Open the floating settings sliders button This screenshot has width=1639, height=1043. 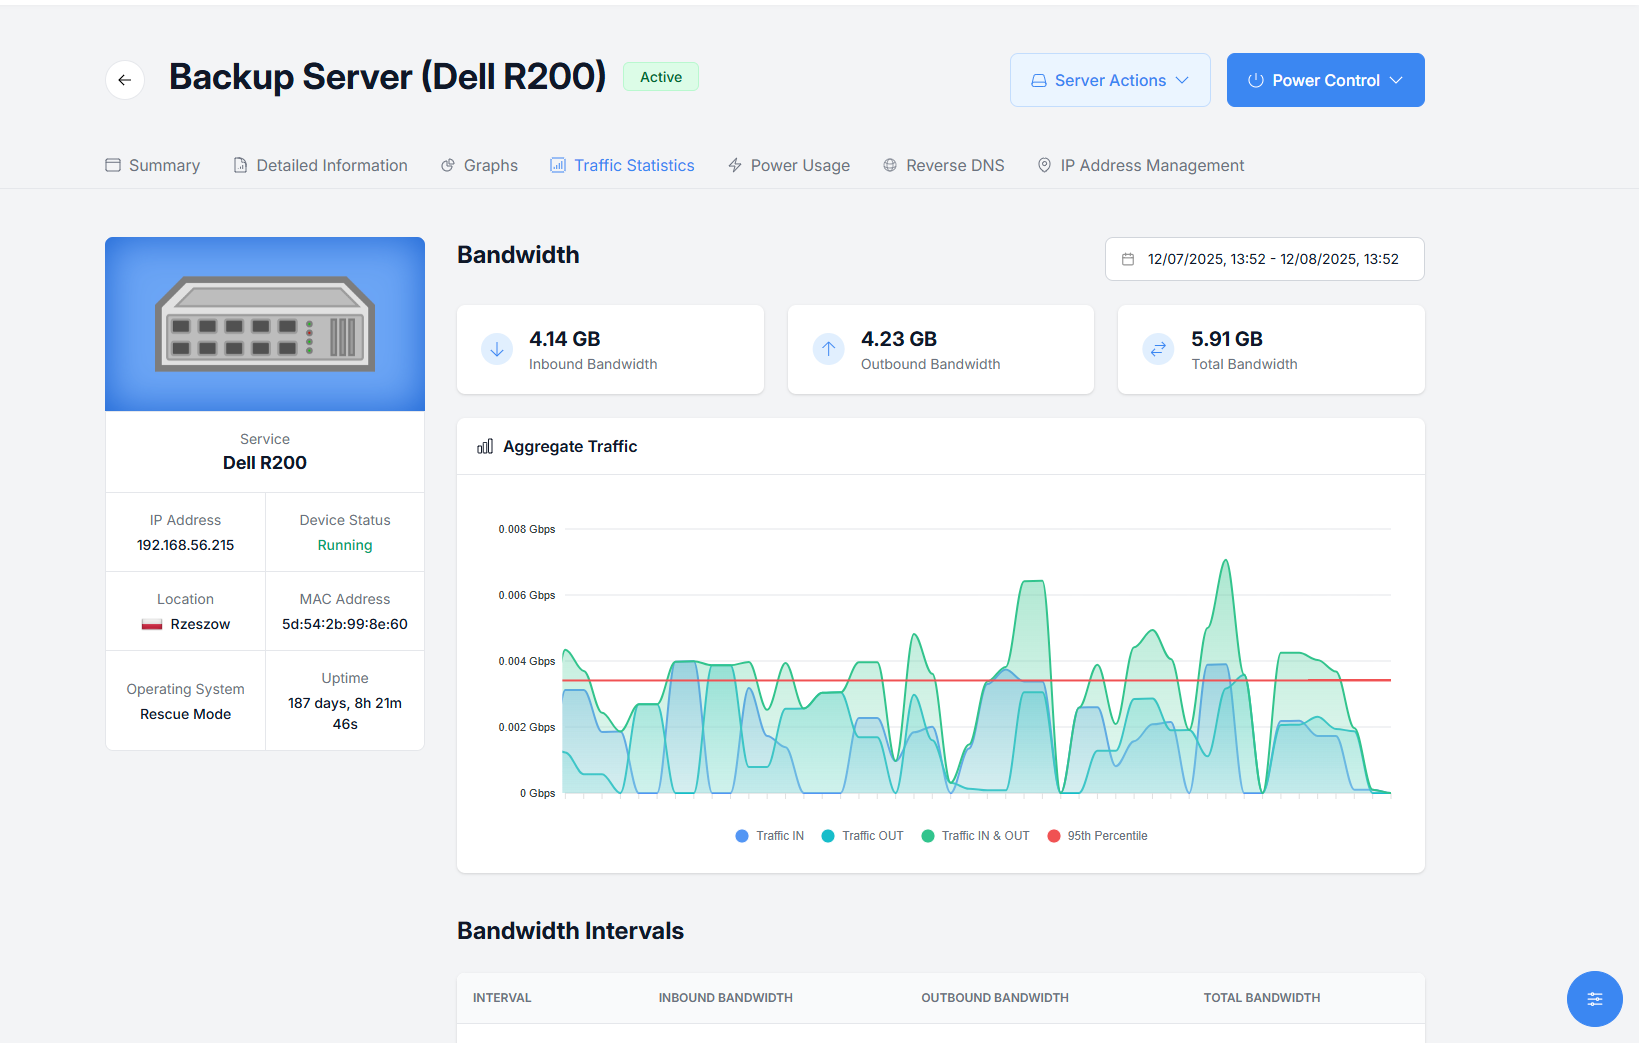pos(1595,999)
